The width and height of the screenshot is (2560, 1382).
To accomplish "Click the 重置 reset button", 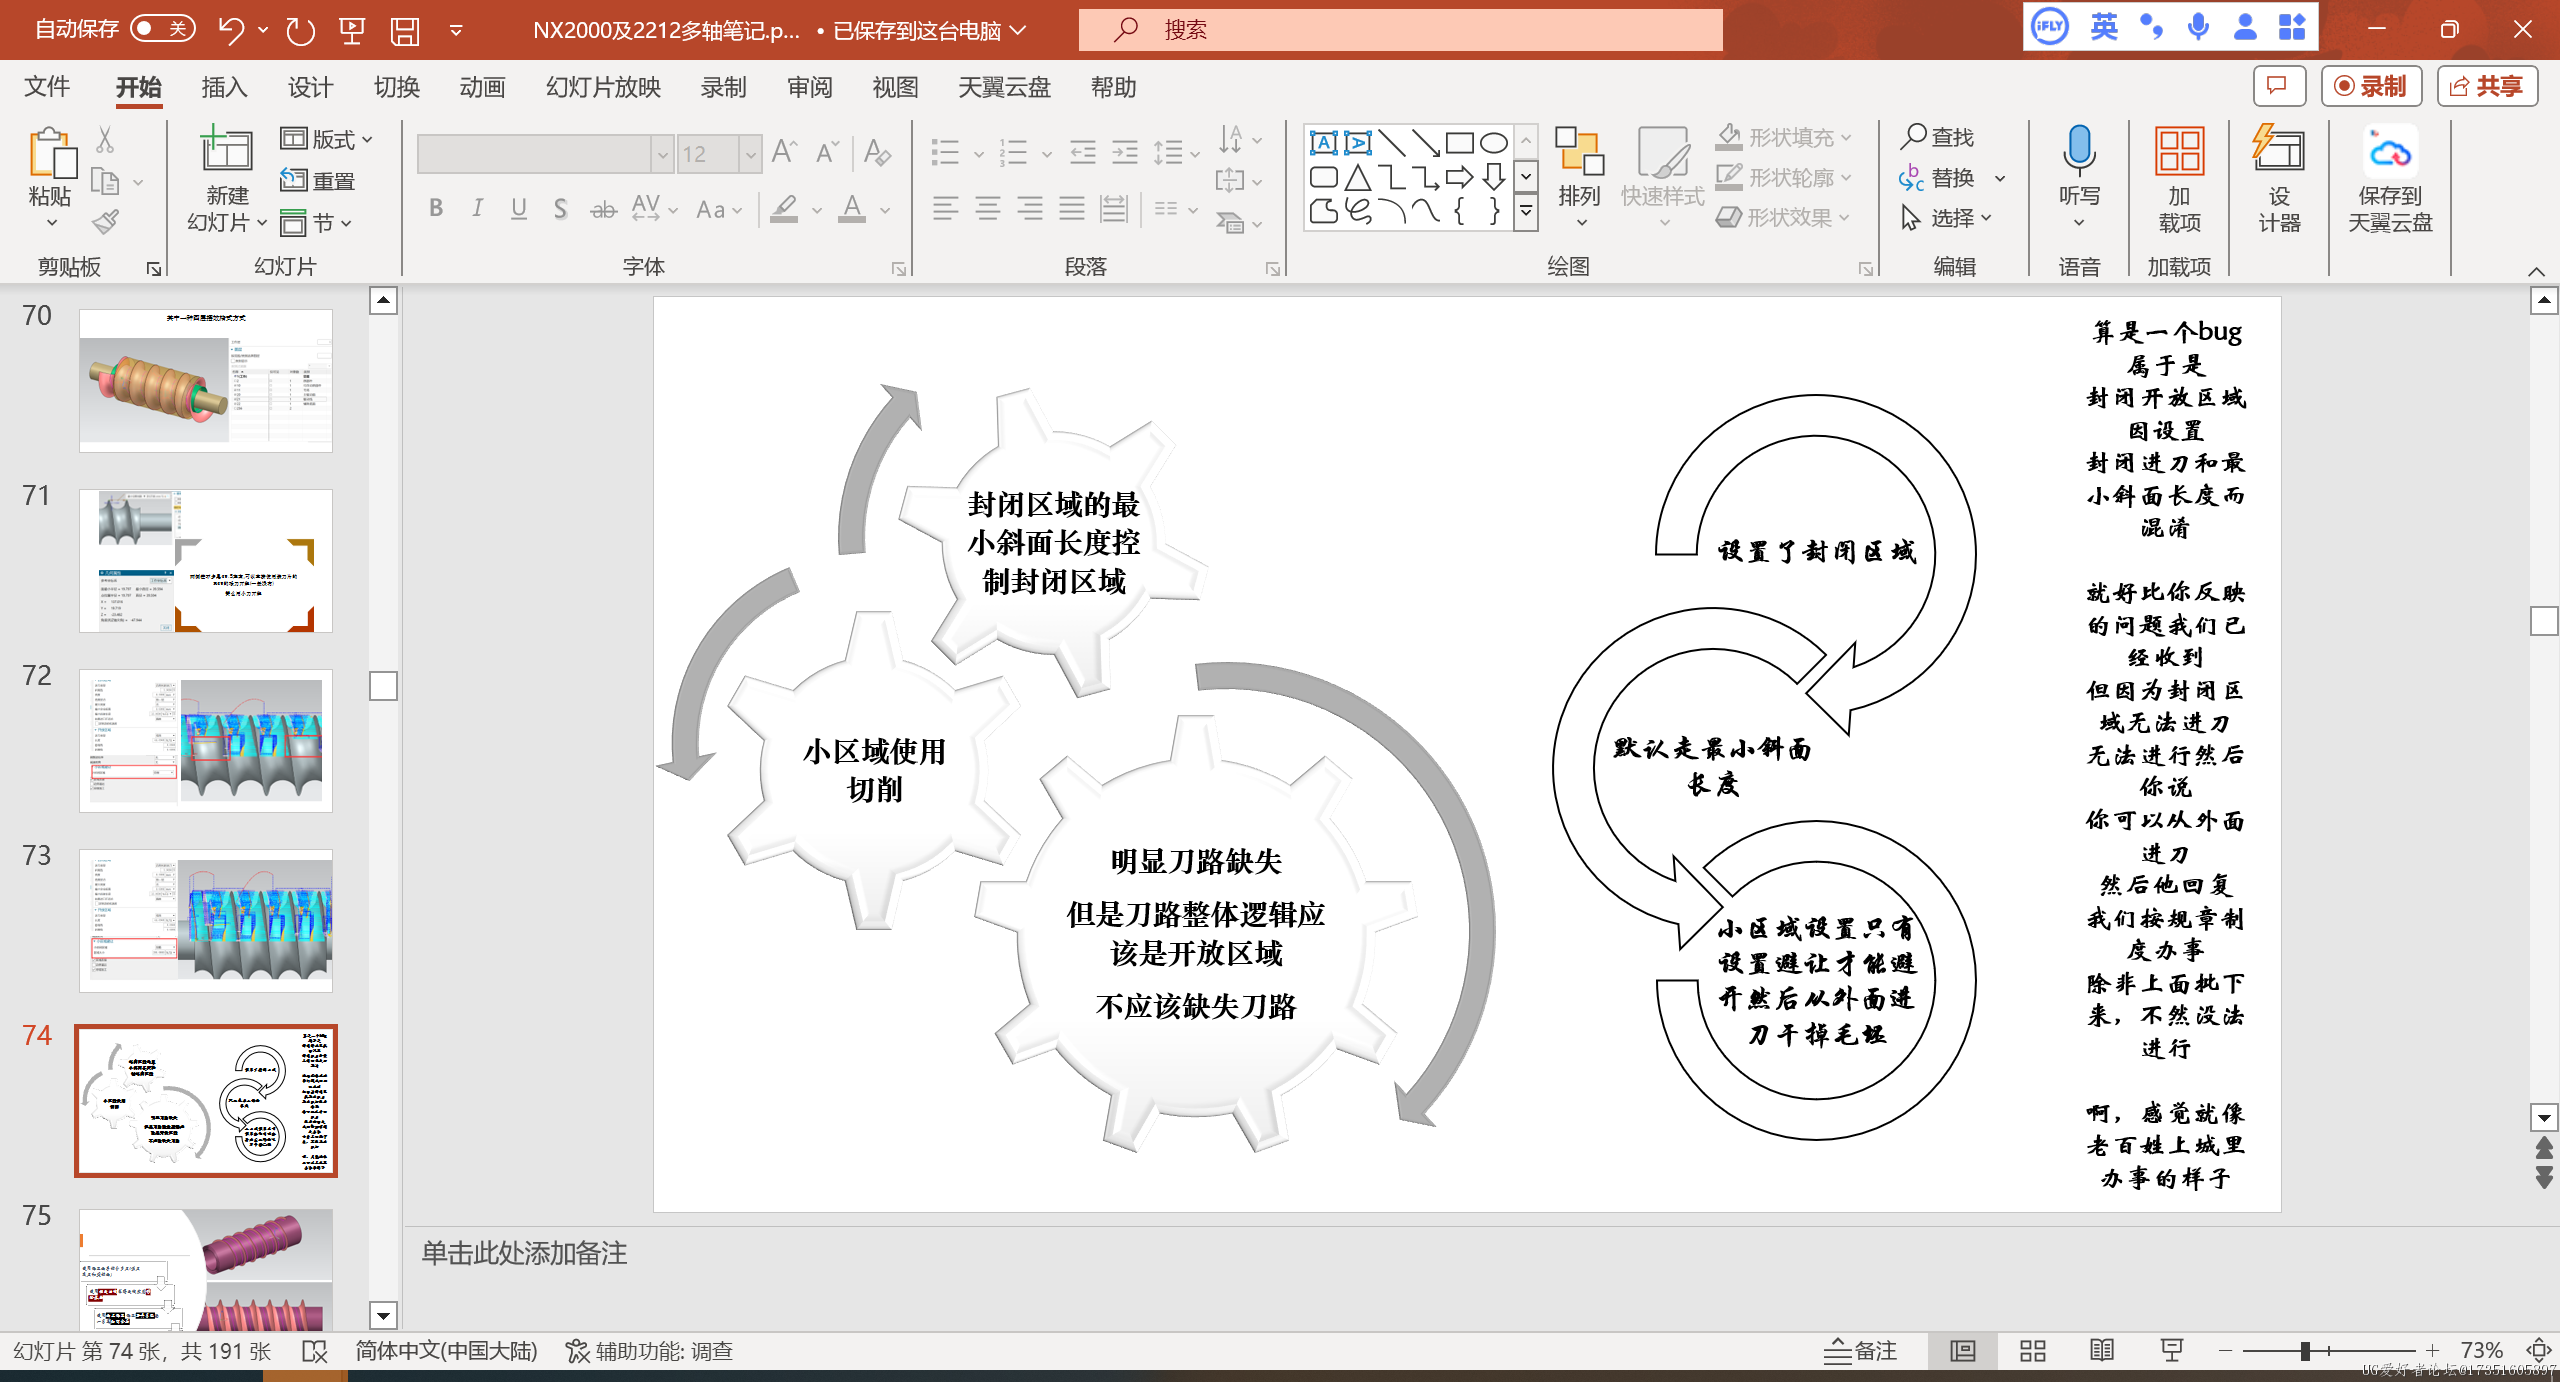I will coord(318,181).
